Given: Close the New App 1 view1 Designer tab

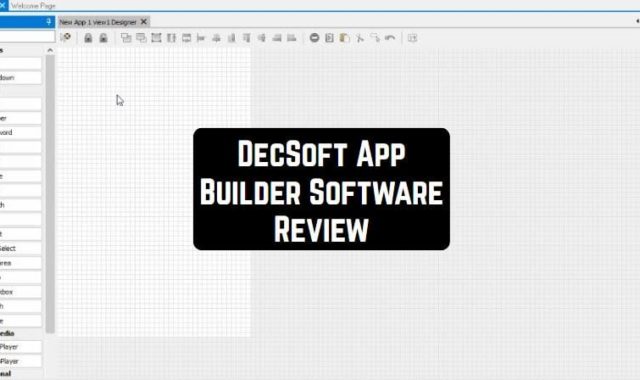Looking at the screenshot, I should click(x=144, y=22).
